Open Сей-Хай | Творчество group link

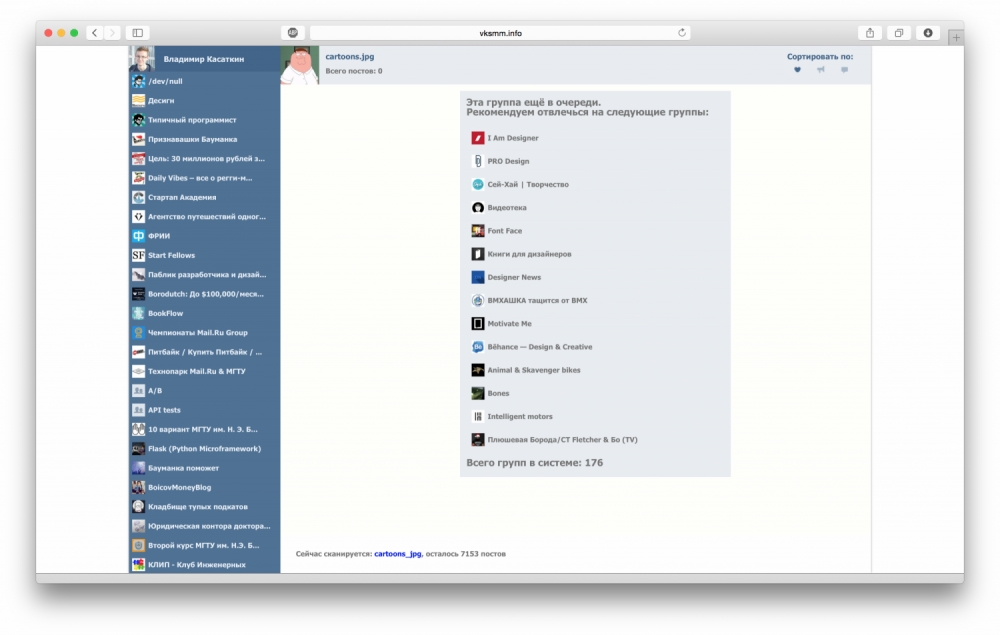coord(528,184)
